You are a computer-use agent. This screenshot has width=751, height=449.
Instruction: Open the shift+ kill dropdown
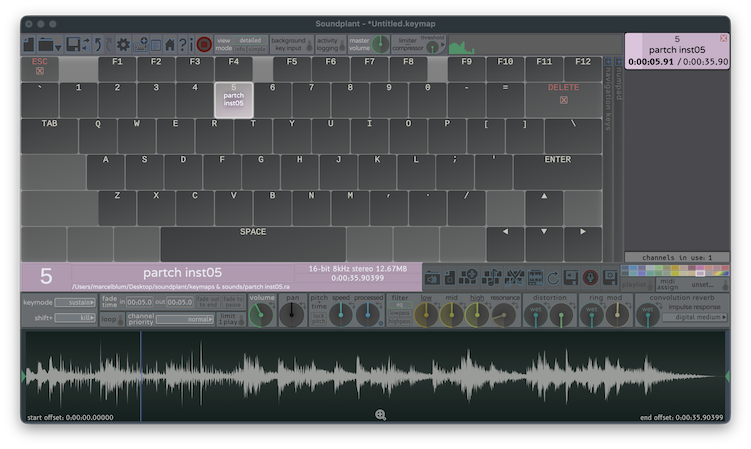[x=75, y=318]
